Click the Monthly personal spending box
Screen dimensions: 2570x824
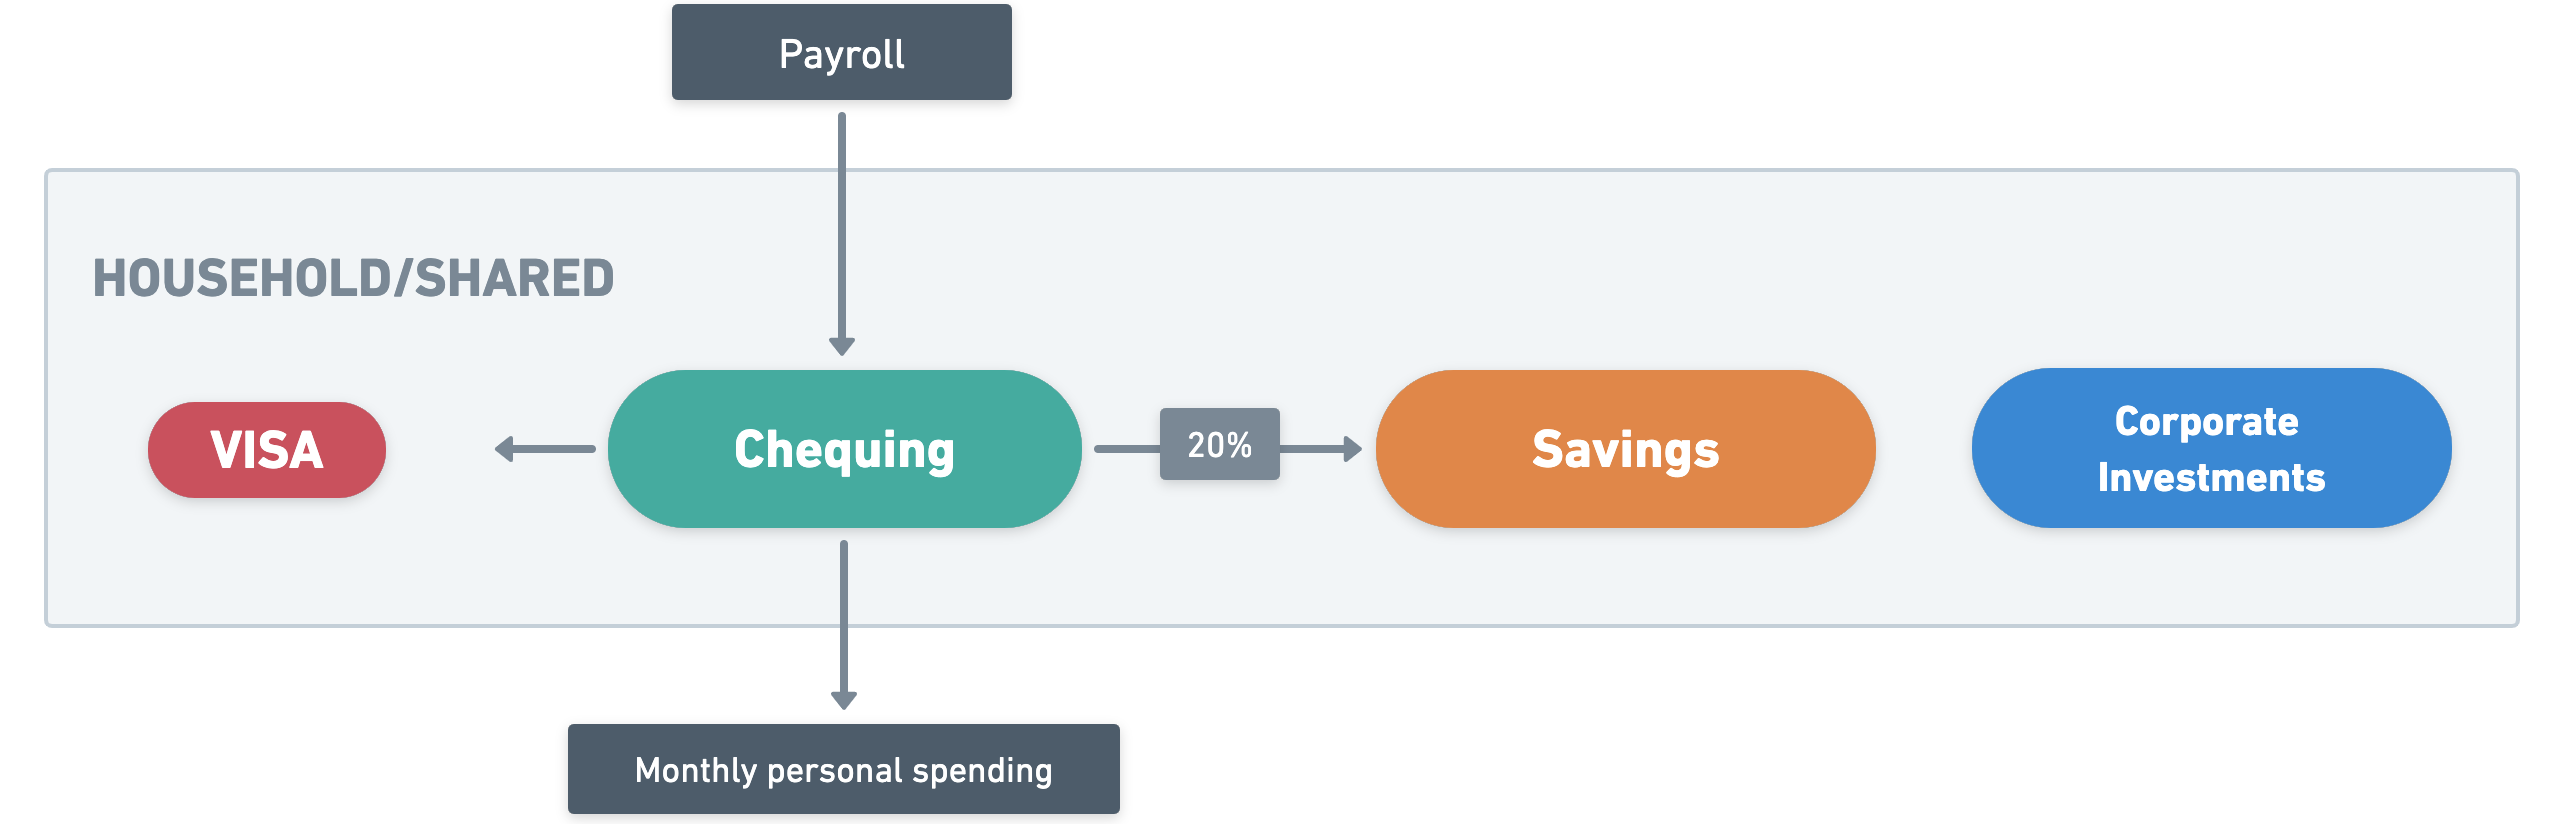(844, 769)
